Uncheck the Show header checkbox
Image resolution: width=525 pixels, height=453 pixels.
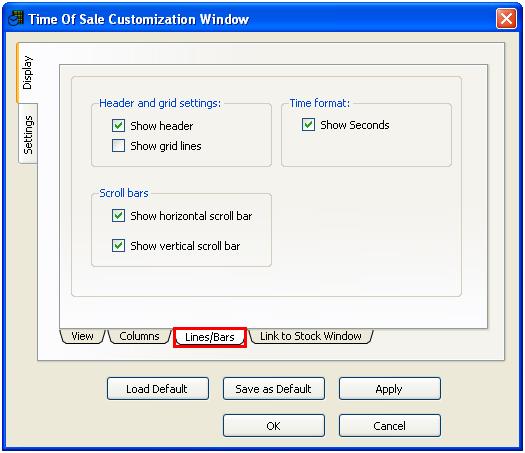pos(119,126)
